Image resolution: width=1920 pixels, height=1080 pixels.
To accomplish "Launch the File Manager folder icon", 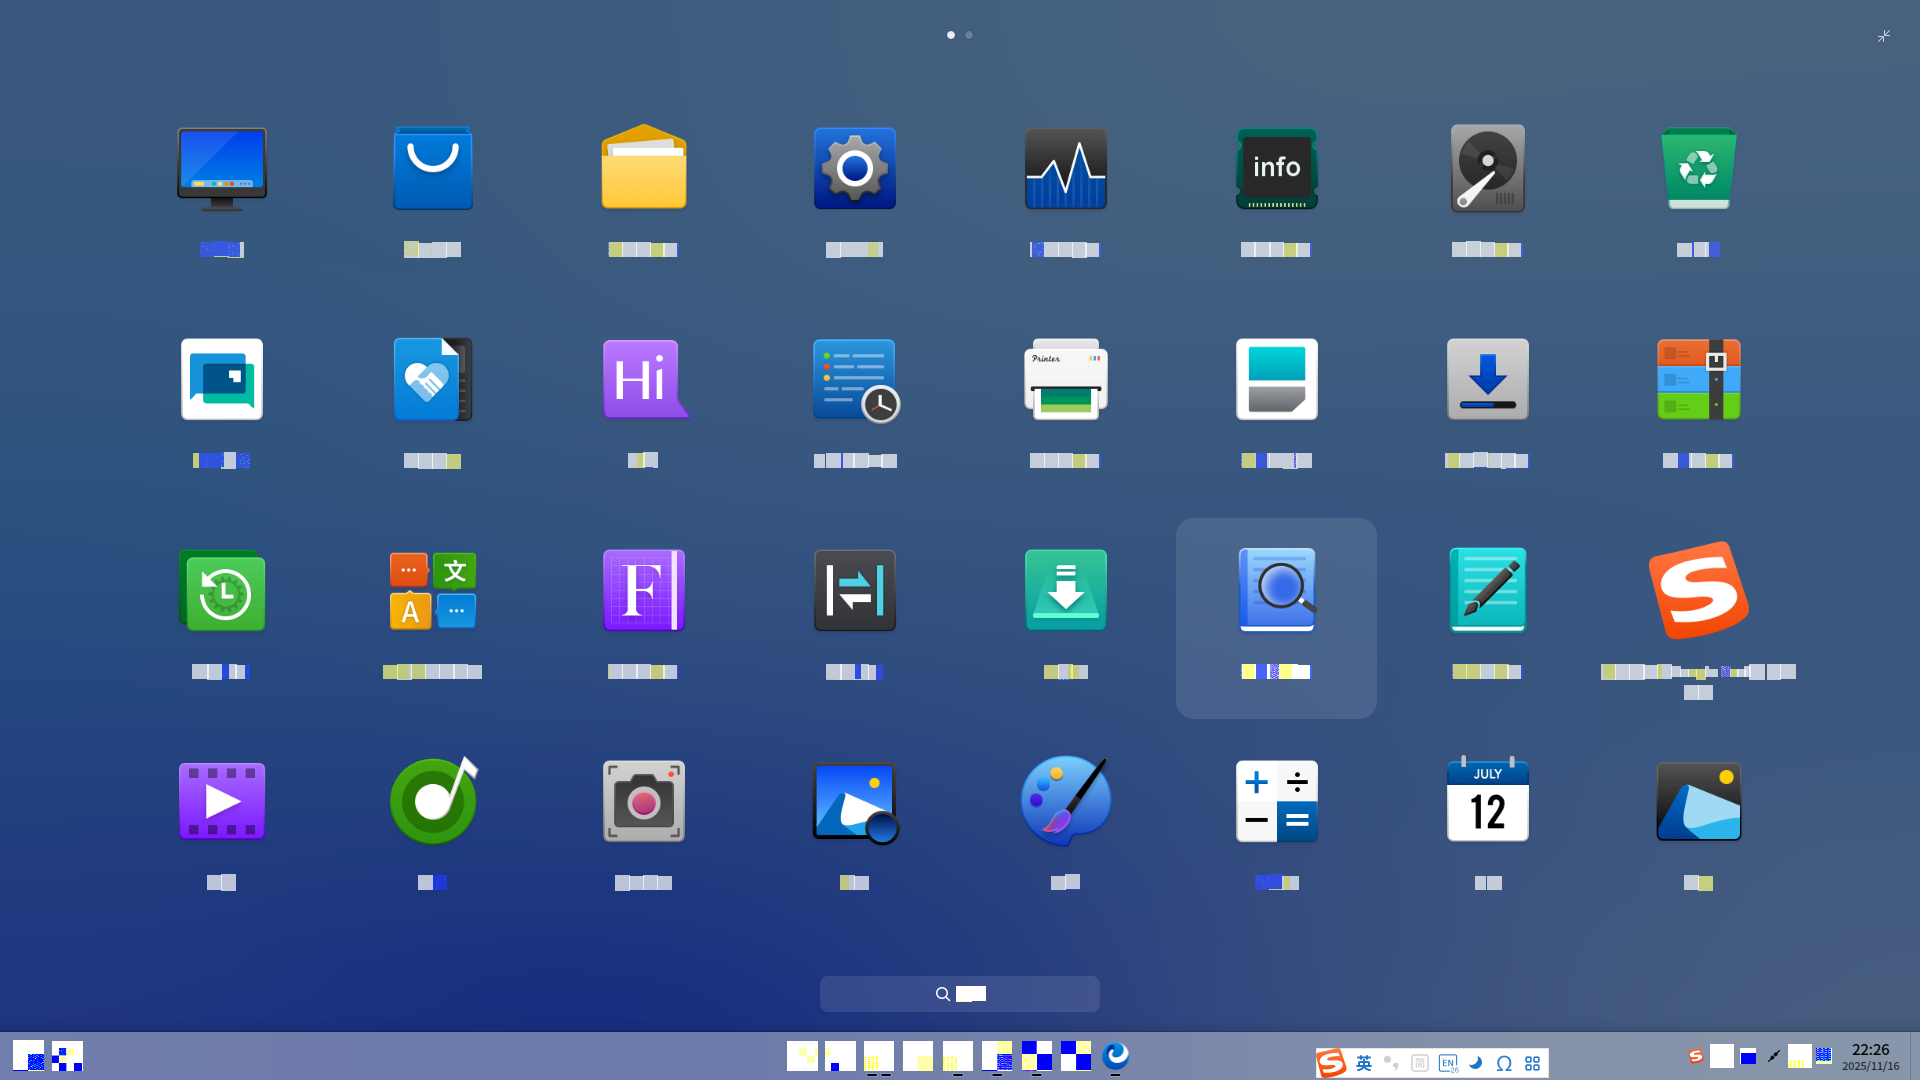I will (x=643, y=167).
